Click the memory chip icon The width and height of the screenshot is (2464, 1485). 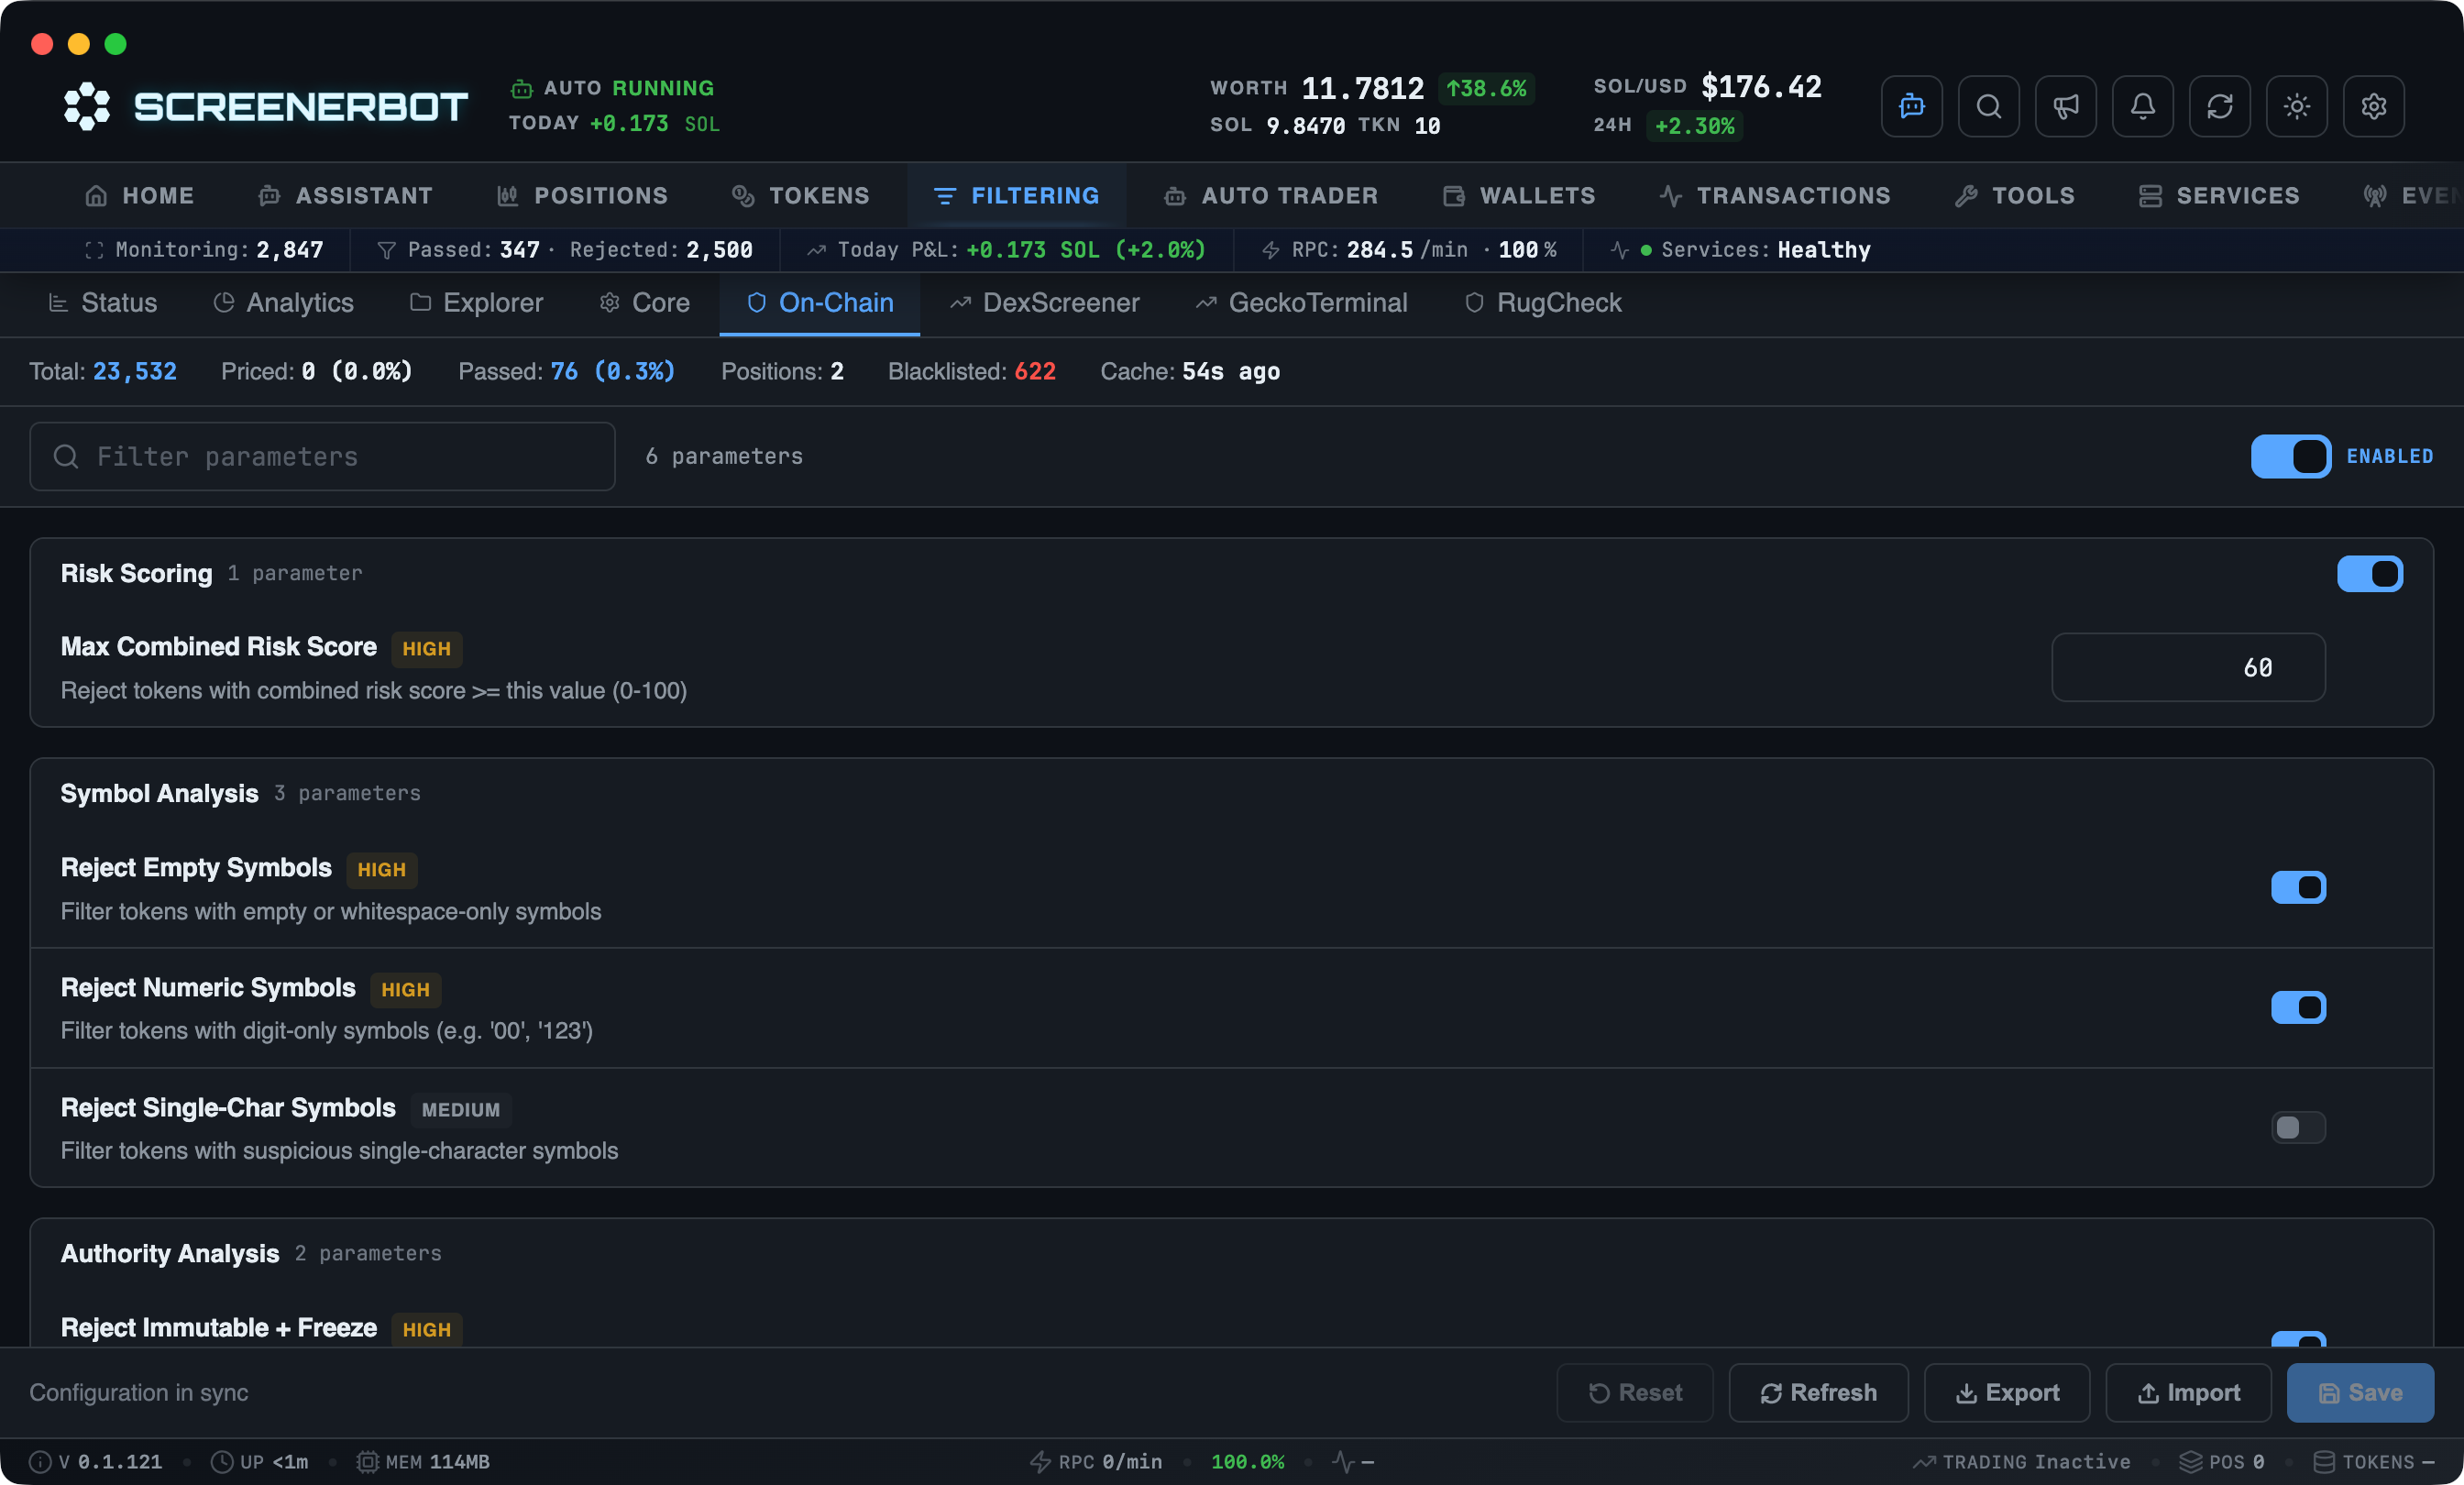click(x=368, y=1462)
